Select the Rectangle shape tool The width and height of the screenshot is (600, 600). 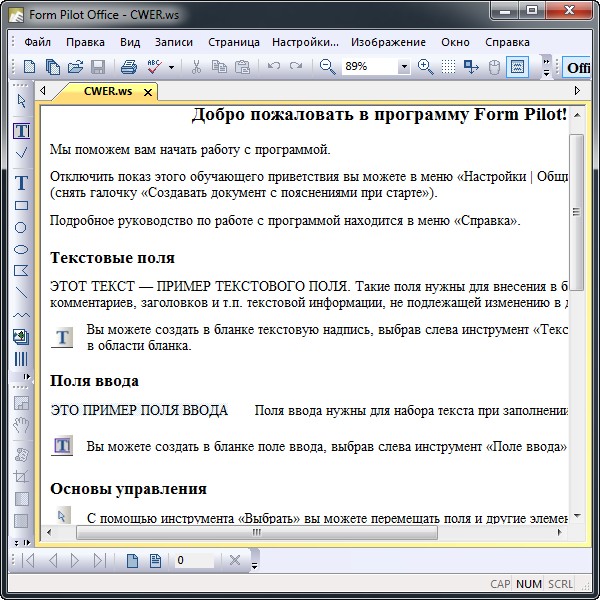tap(21, 205)
